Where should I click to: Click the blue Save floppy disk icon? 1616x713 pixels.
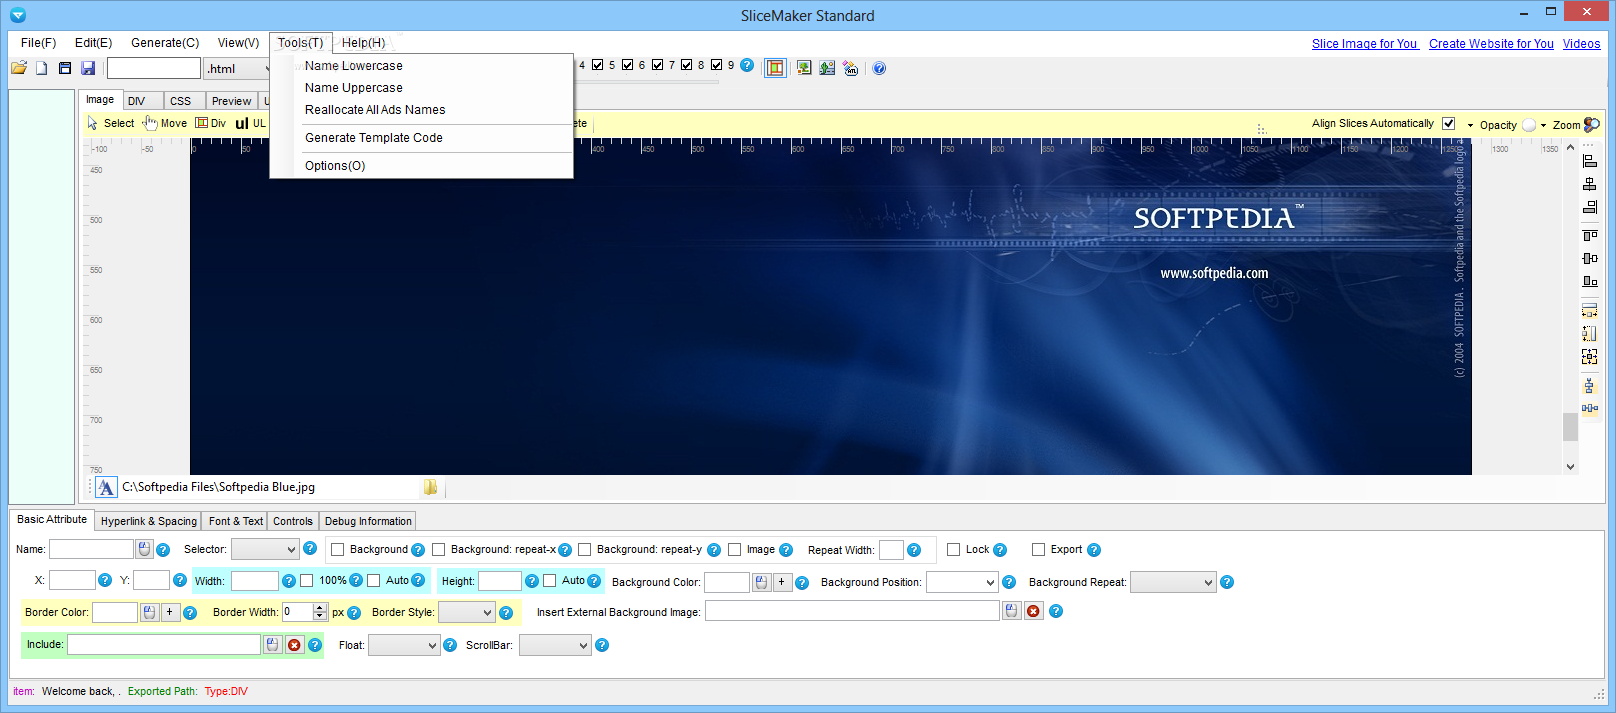point(88,68)
